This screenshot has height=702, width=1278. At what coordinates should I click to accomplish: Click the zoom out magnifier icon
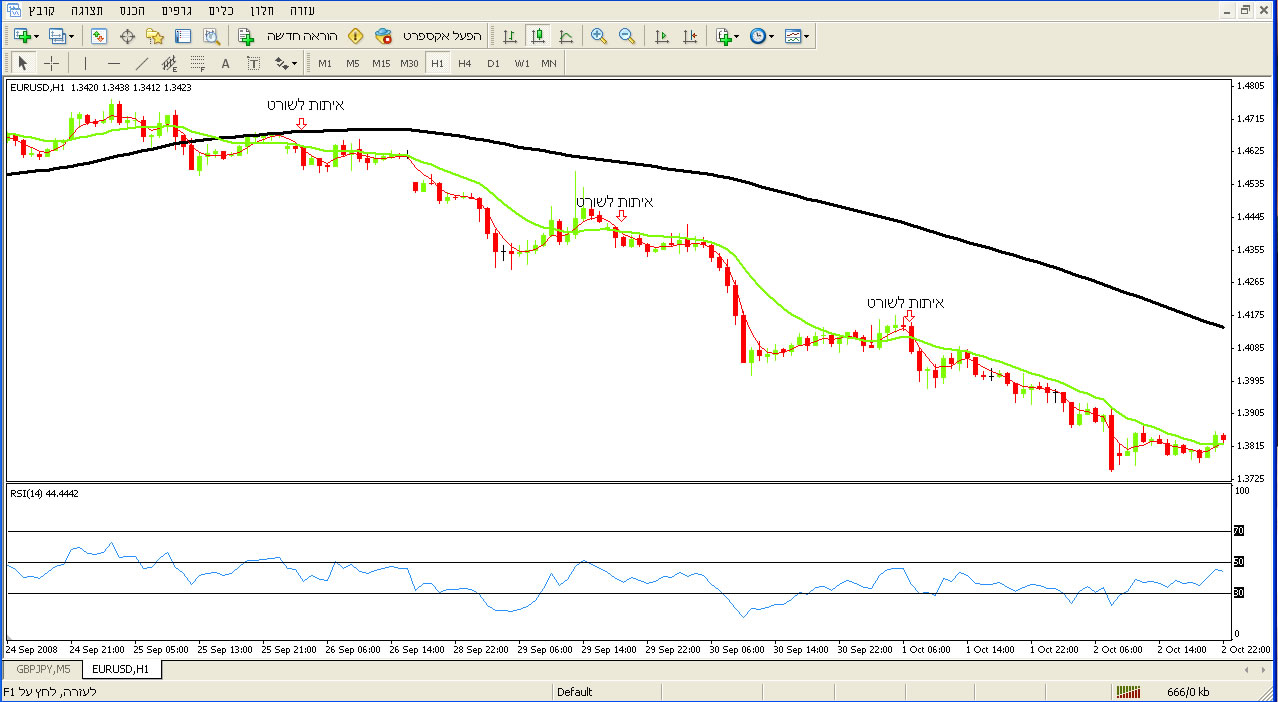coord(627,36)
